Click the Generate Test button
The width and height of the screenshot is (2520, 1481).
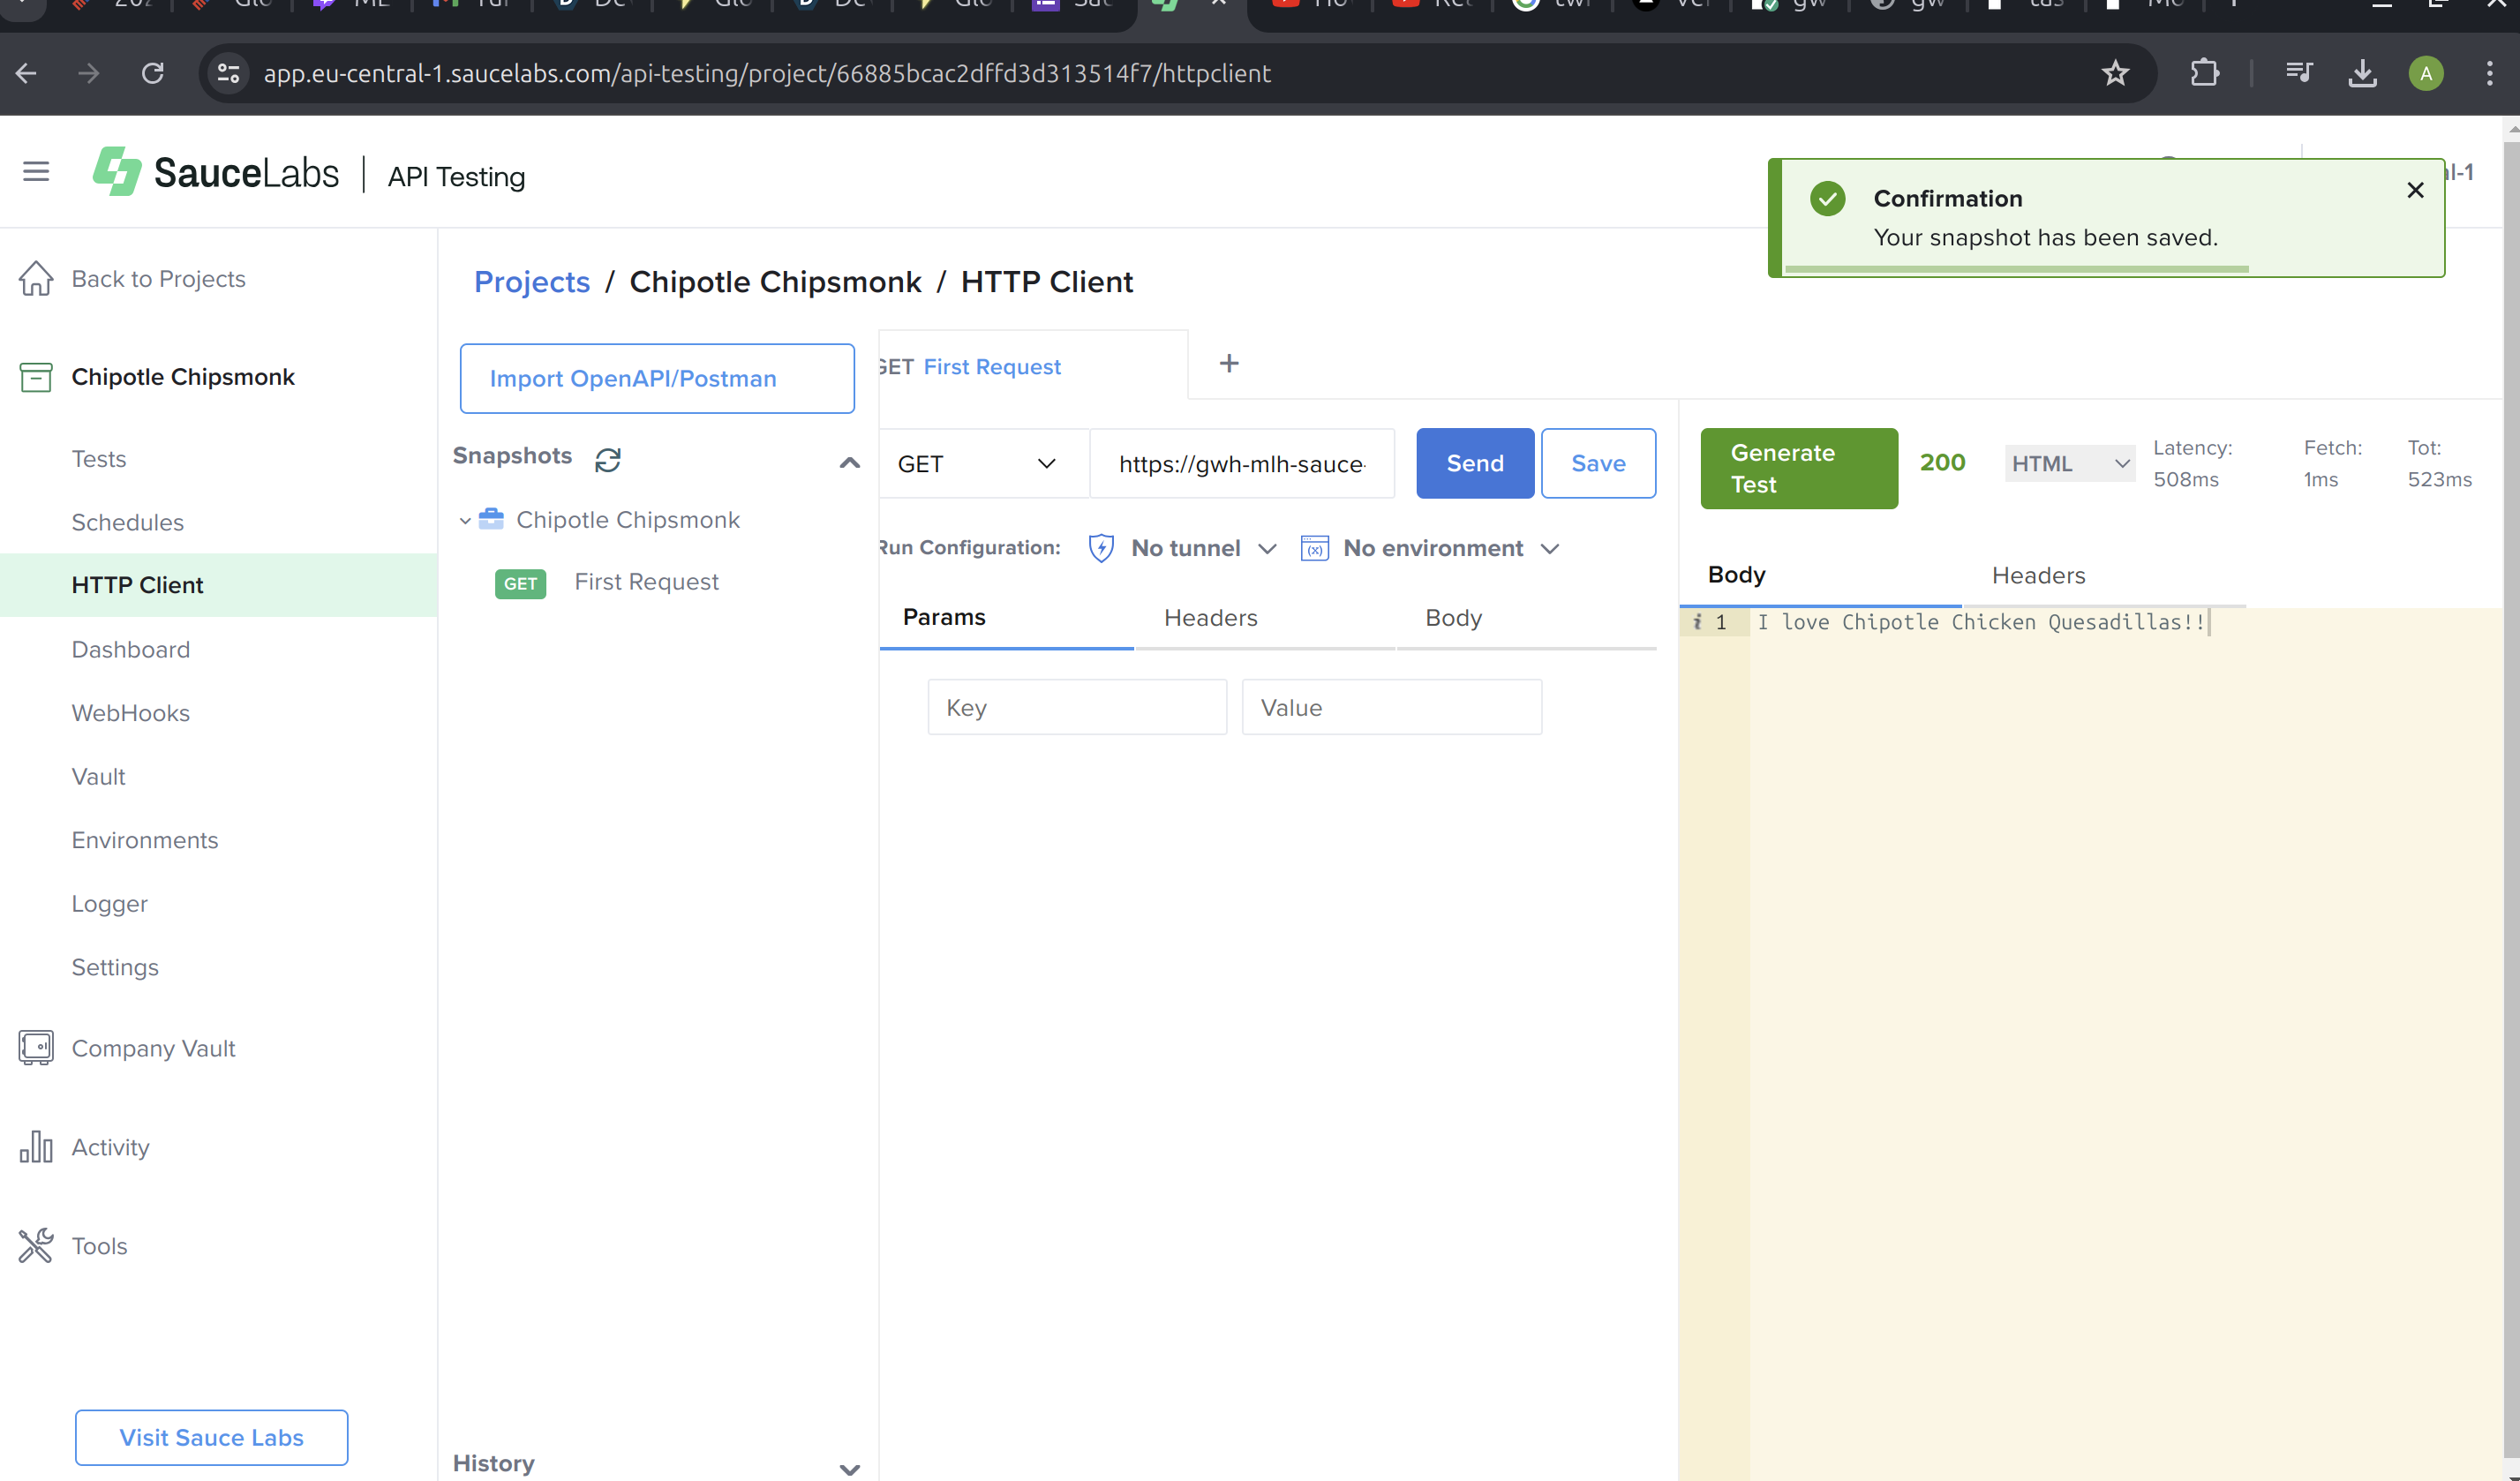1798,468
